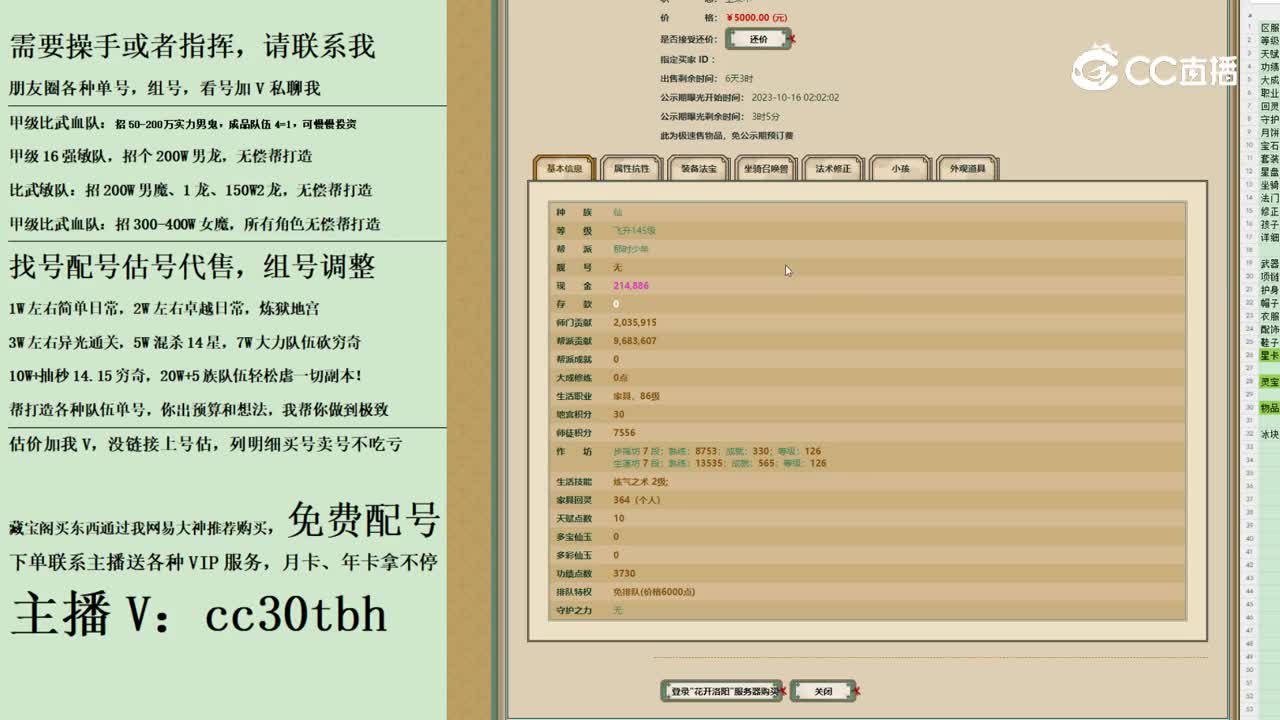Click the 排队特权 value 免排队(价格6000点)

[x=654, y=592]
